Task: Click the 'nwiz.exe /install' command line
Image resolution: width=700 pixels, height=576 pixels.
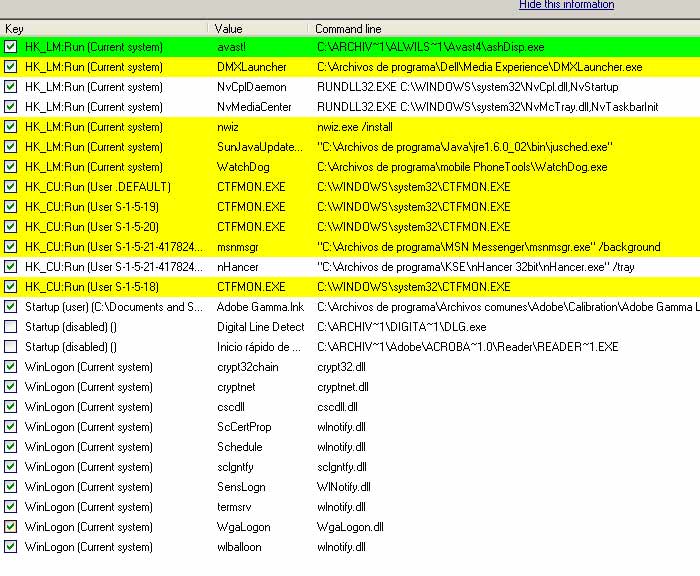Action: click(x=355, y=127)
